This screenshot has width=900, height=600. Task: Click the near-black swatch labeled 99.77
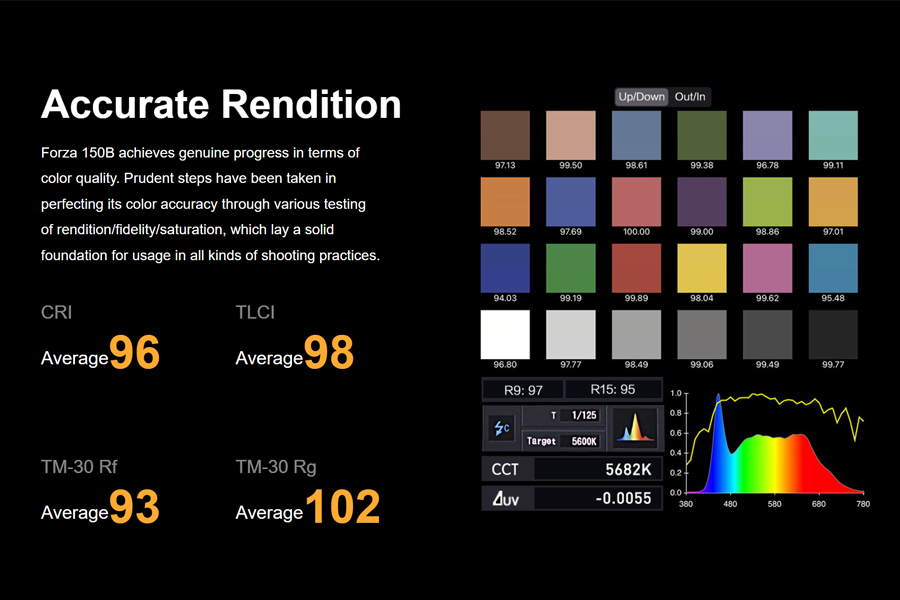tap(833, 335)
